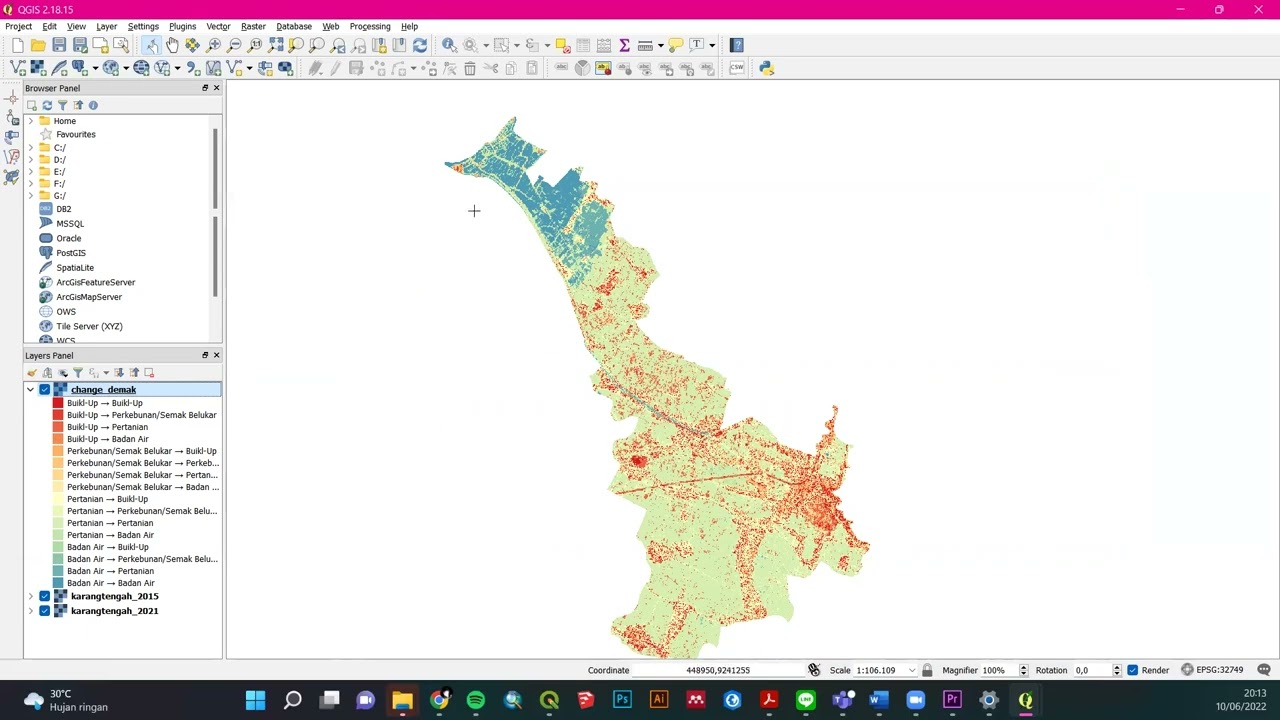Viewport: 1280px width, 720px height.
Task: Toggle visibility checkbox for change_demak layer
Action: click(45, 390)
